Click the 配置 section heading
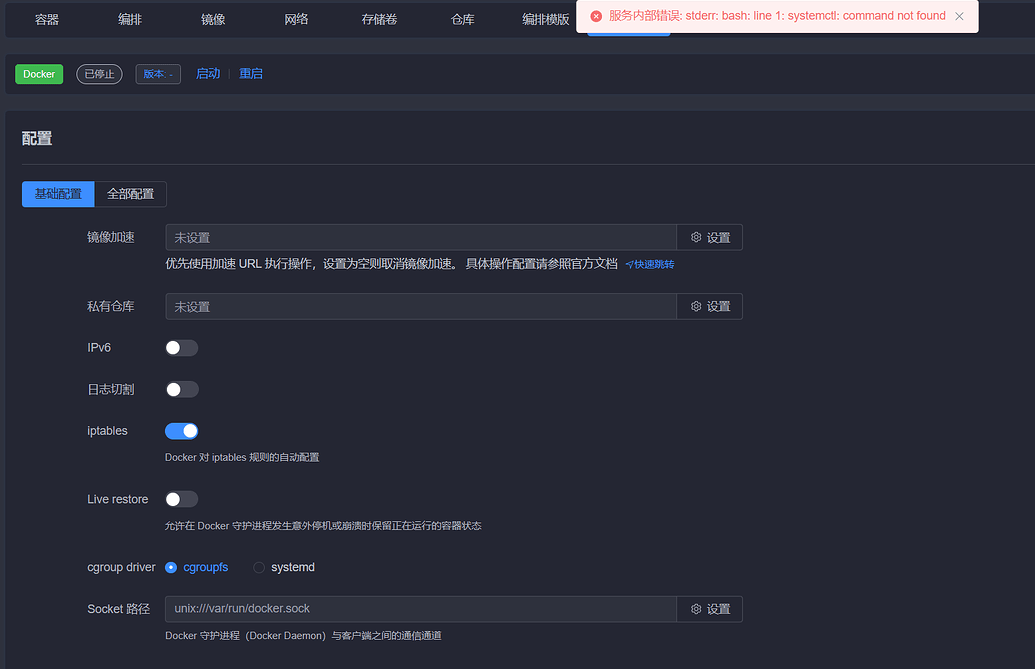Image resolution: width=1035 pixels, height=669 pixels. pos(37,139)
